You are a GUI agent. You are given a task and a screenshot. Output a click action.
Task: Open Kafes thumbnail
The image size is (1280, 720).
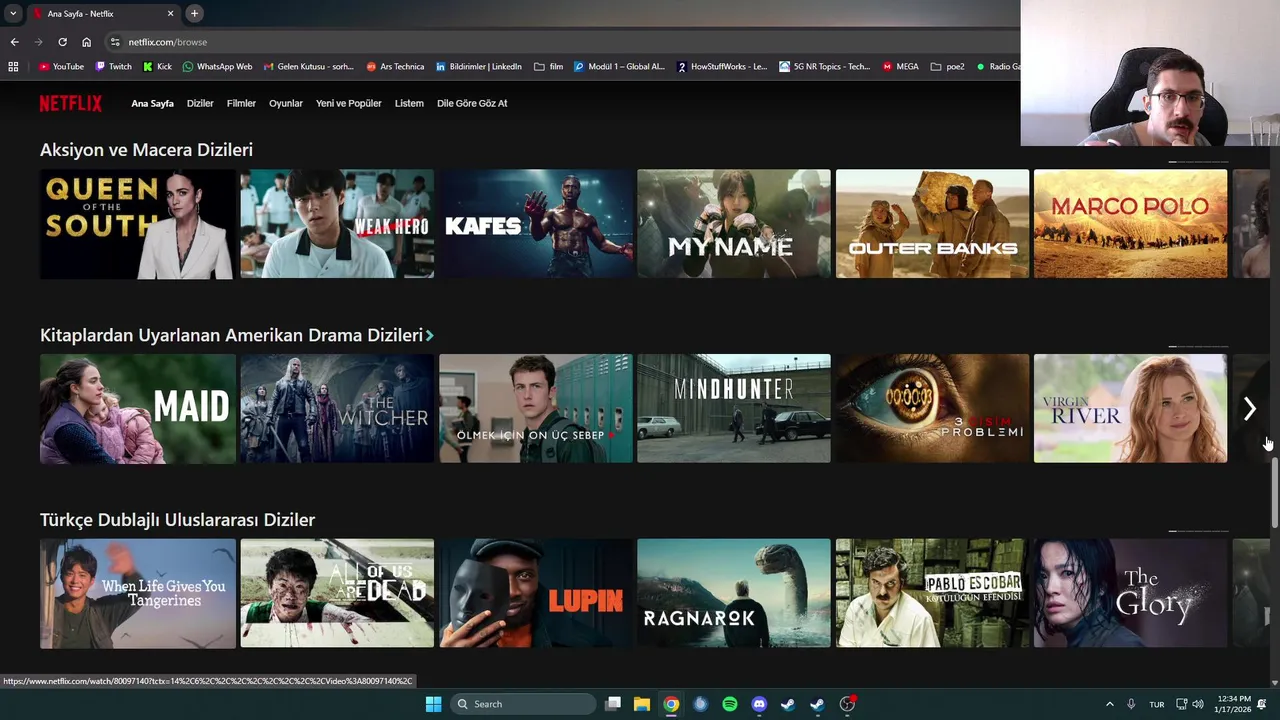(536, 224)
